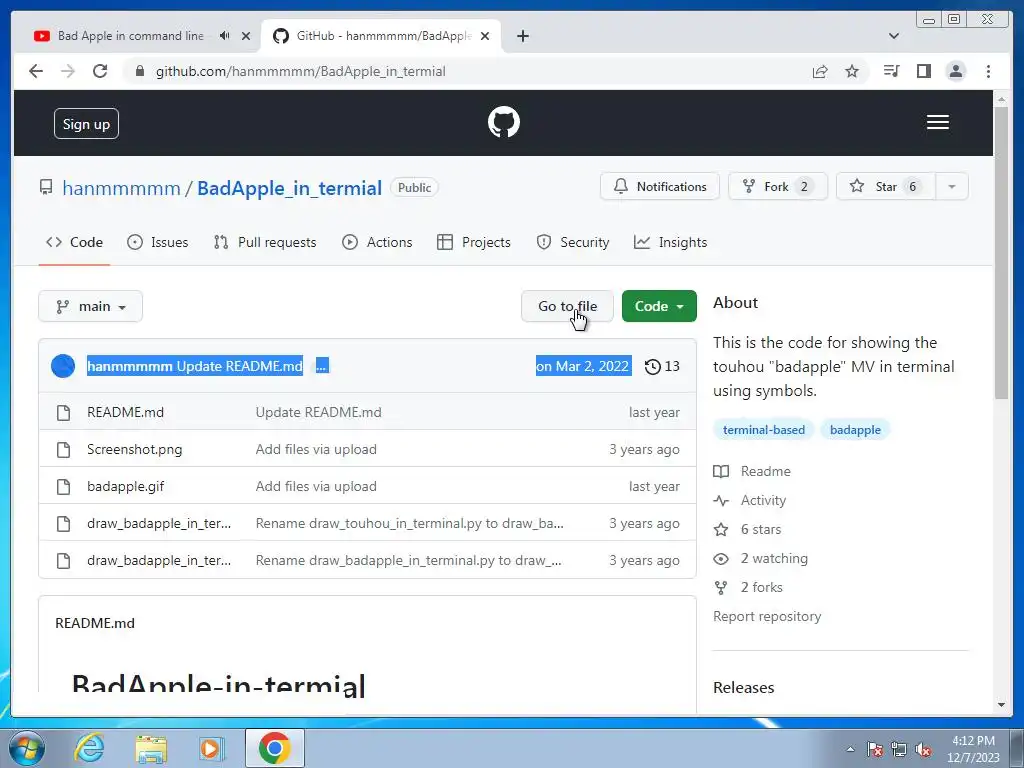Click Action Center flag icon in tray
The width and height of the screenshot is (1024, 768).
[874, 750]
